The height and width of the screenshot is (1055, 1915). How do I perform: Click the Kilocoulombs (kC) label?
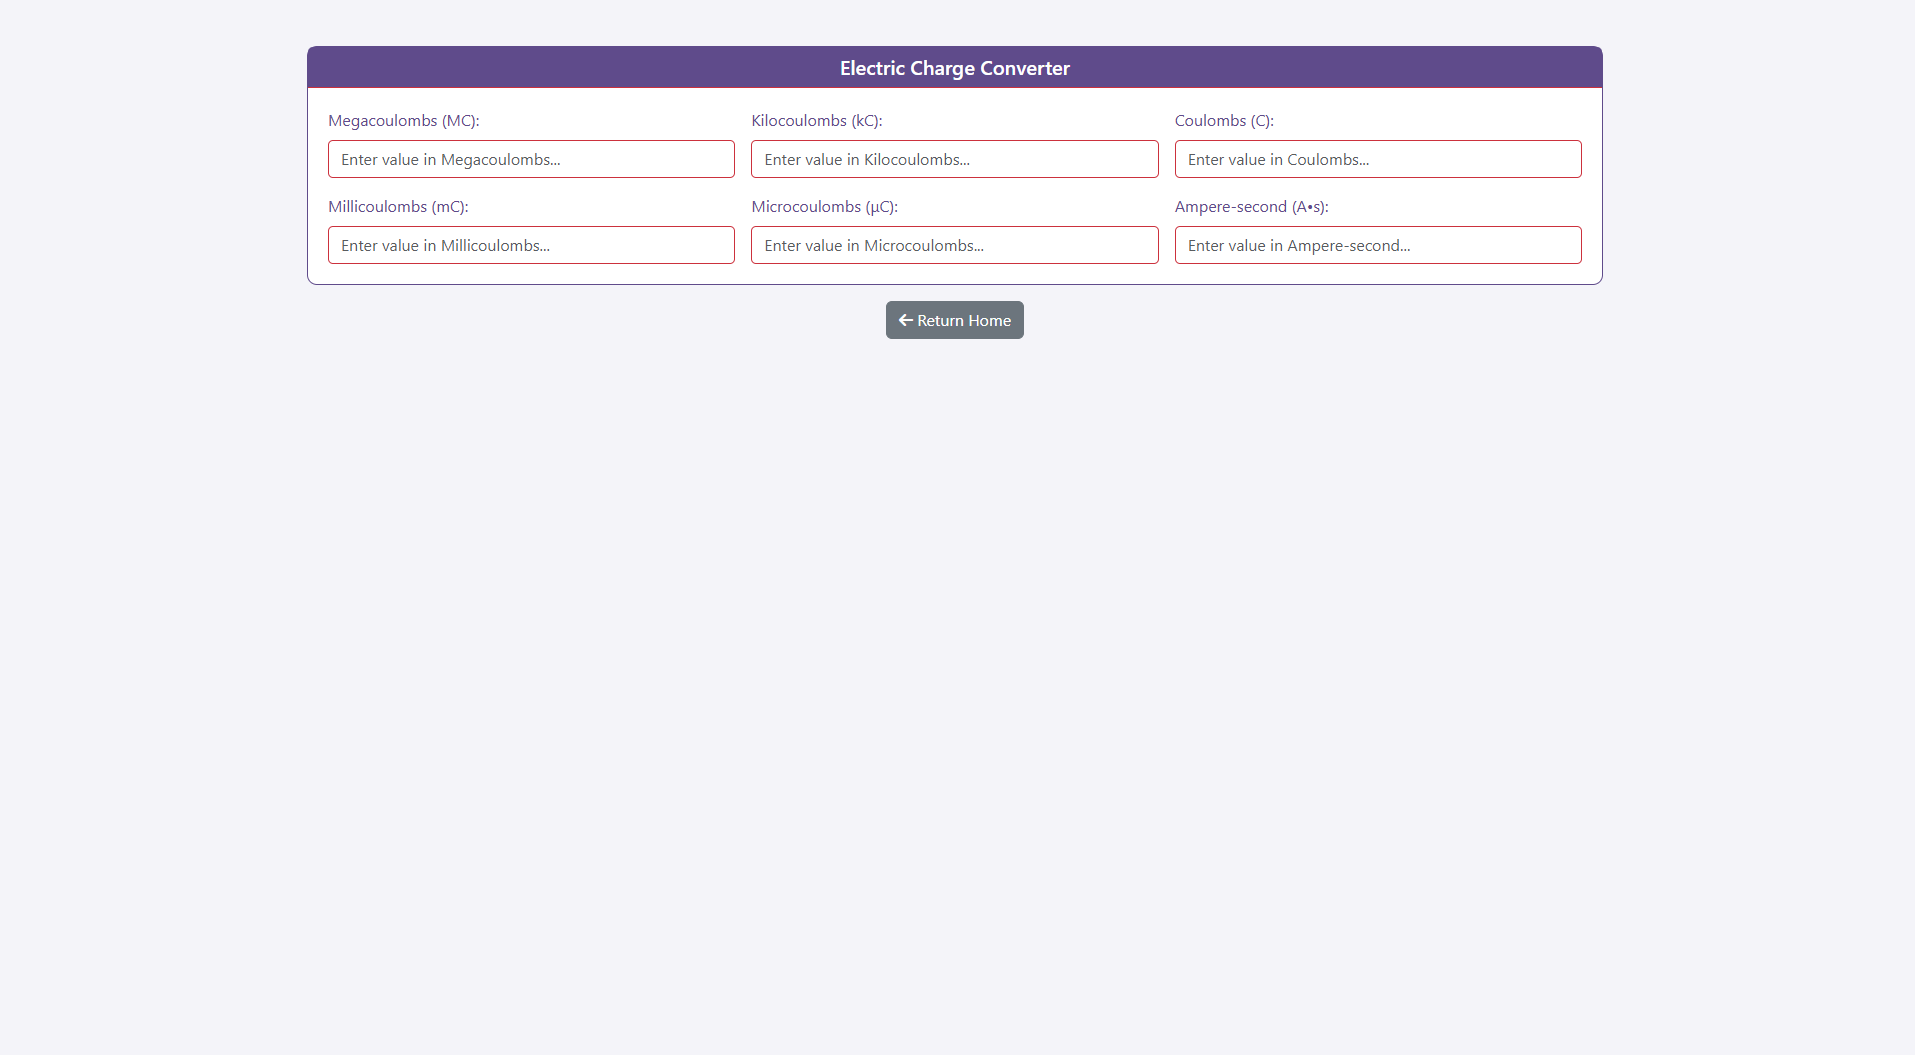(x=816, y=121)
